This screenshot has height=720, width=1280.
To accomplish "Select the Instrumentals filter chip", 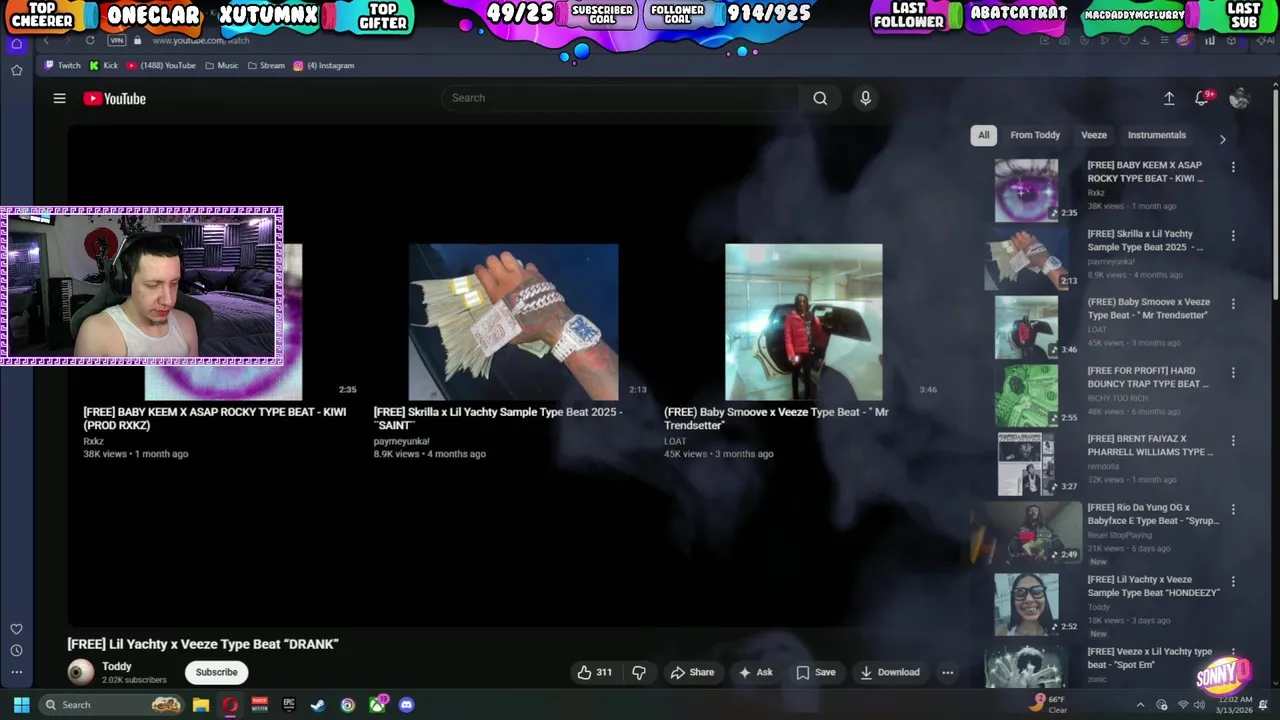I will [1157, 135].
